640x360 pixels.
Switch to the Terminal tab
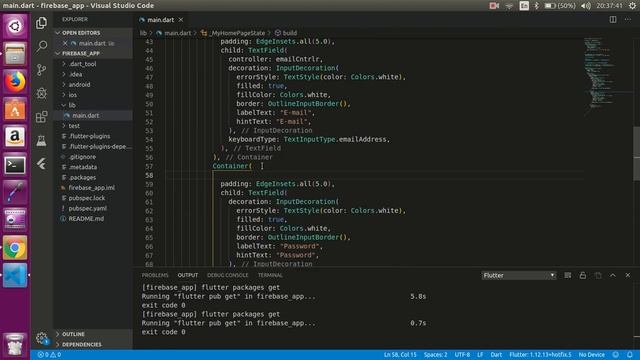pos(270,276)
